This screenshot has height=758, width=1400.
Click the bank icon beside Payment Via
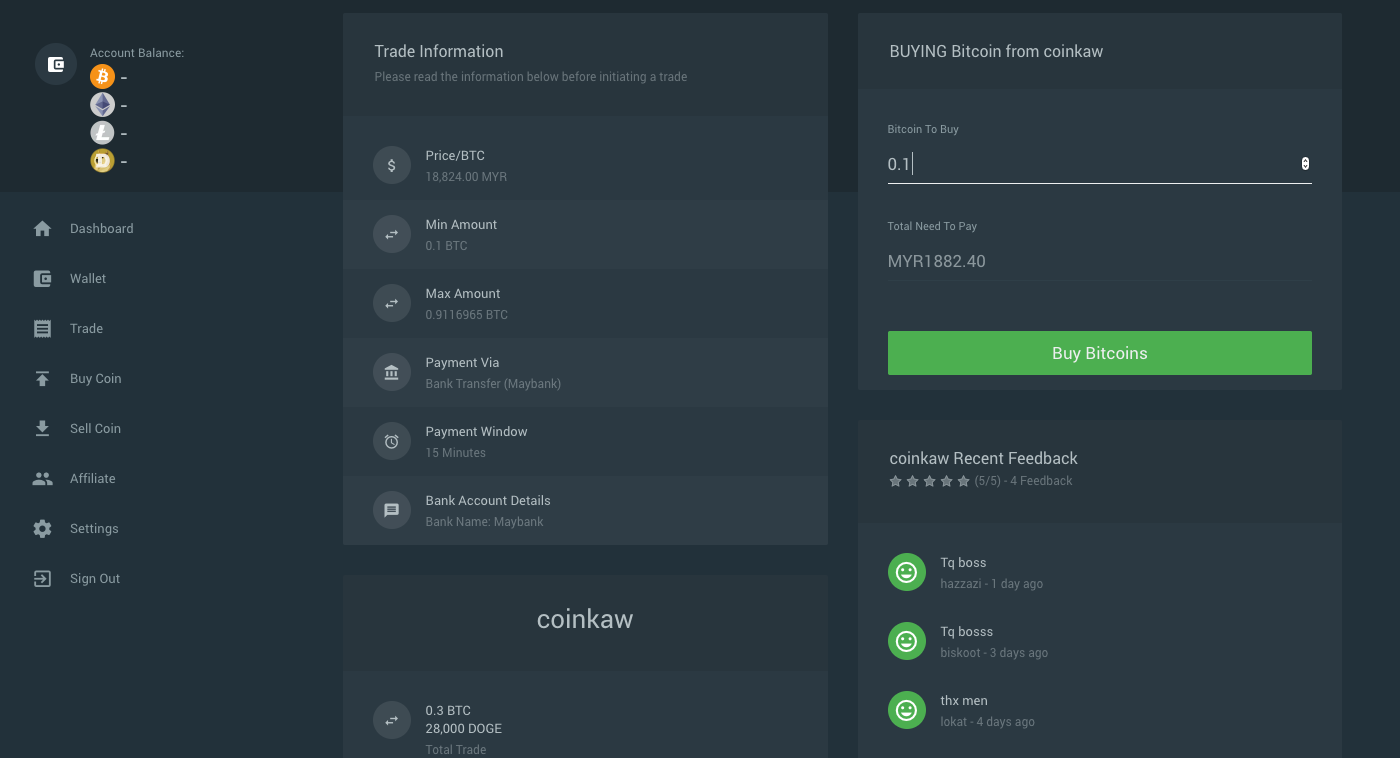click(392, 372)
